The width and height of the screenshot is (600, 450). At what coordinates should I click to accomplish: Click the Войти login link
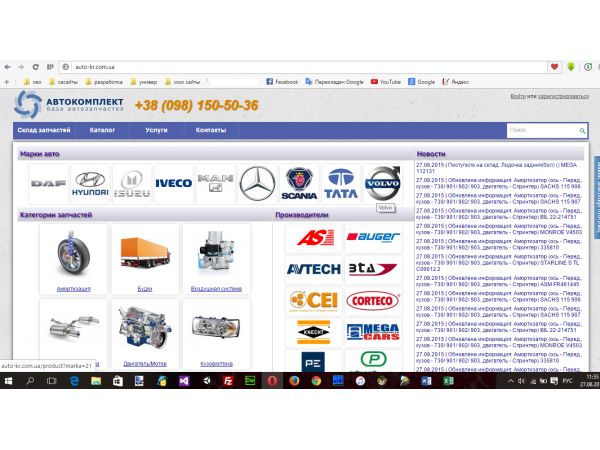pyautogui.click(x=517, y=96)
